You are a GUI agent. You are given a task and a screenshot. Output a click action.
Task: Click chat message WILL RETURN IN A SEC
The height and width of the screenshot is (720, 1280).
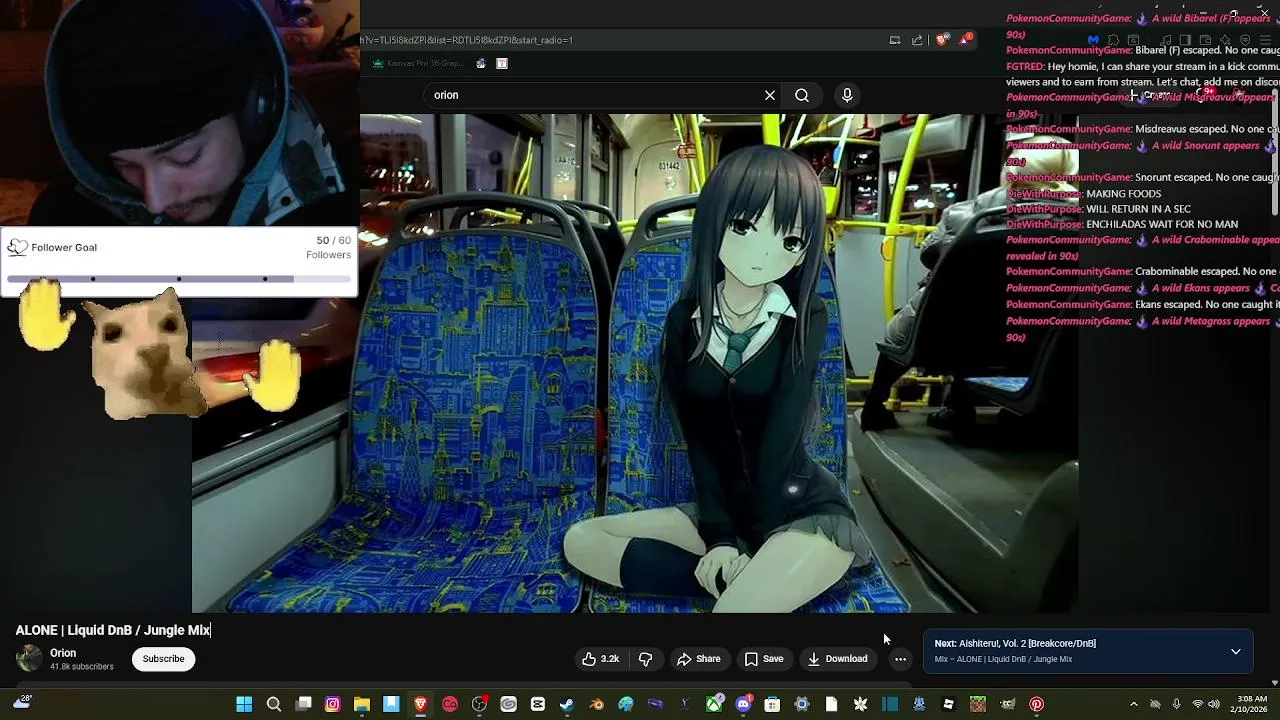[x=1138, y=209]
